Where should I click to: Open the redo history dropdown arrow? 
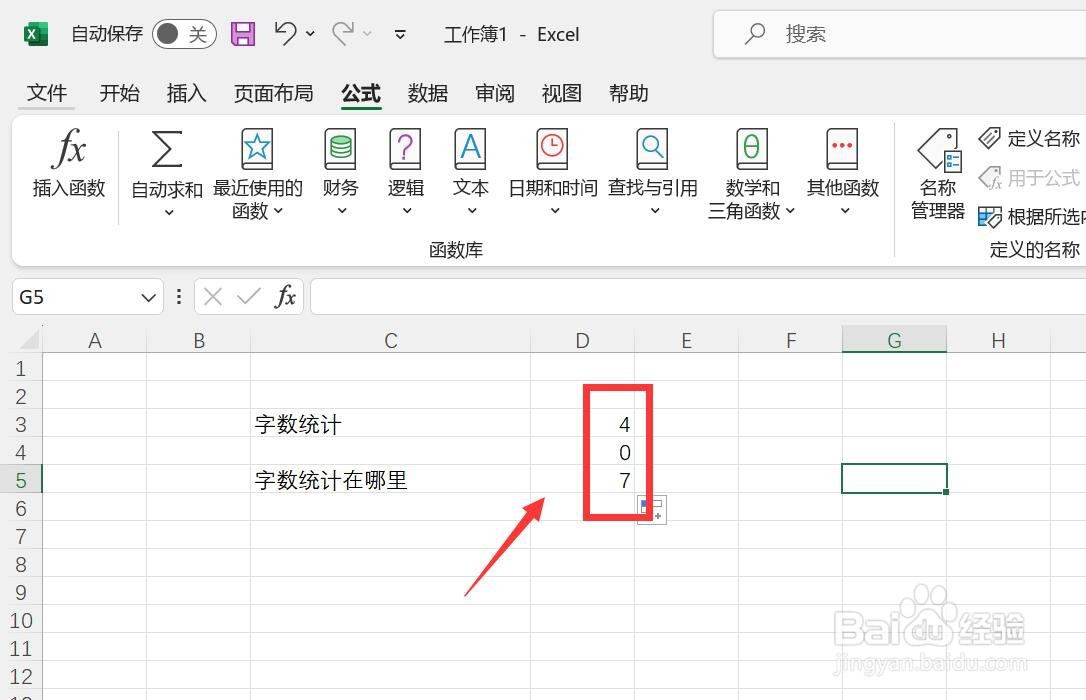pyautogui.click(x=368, y=33)
